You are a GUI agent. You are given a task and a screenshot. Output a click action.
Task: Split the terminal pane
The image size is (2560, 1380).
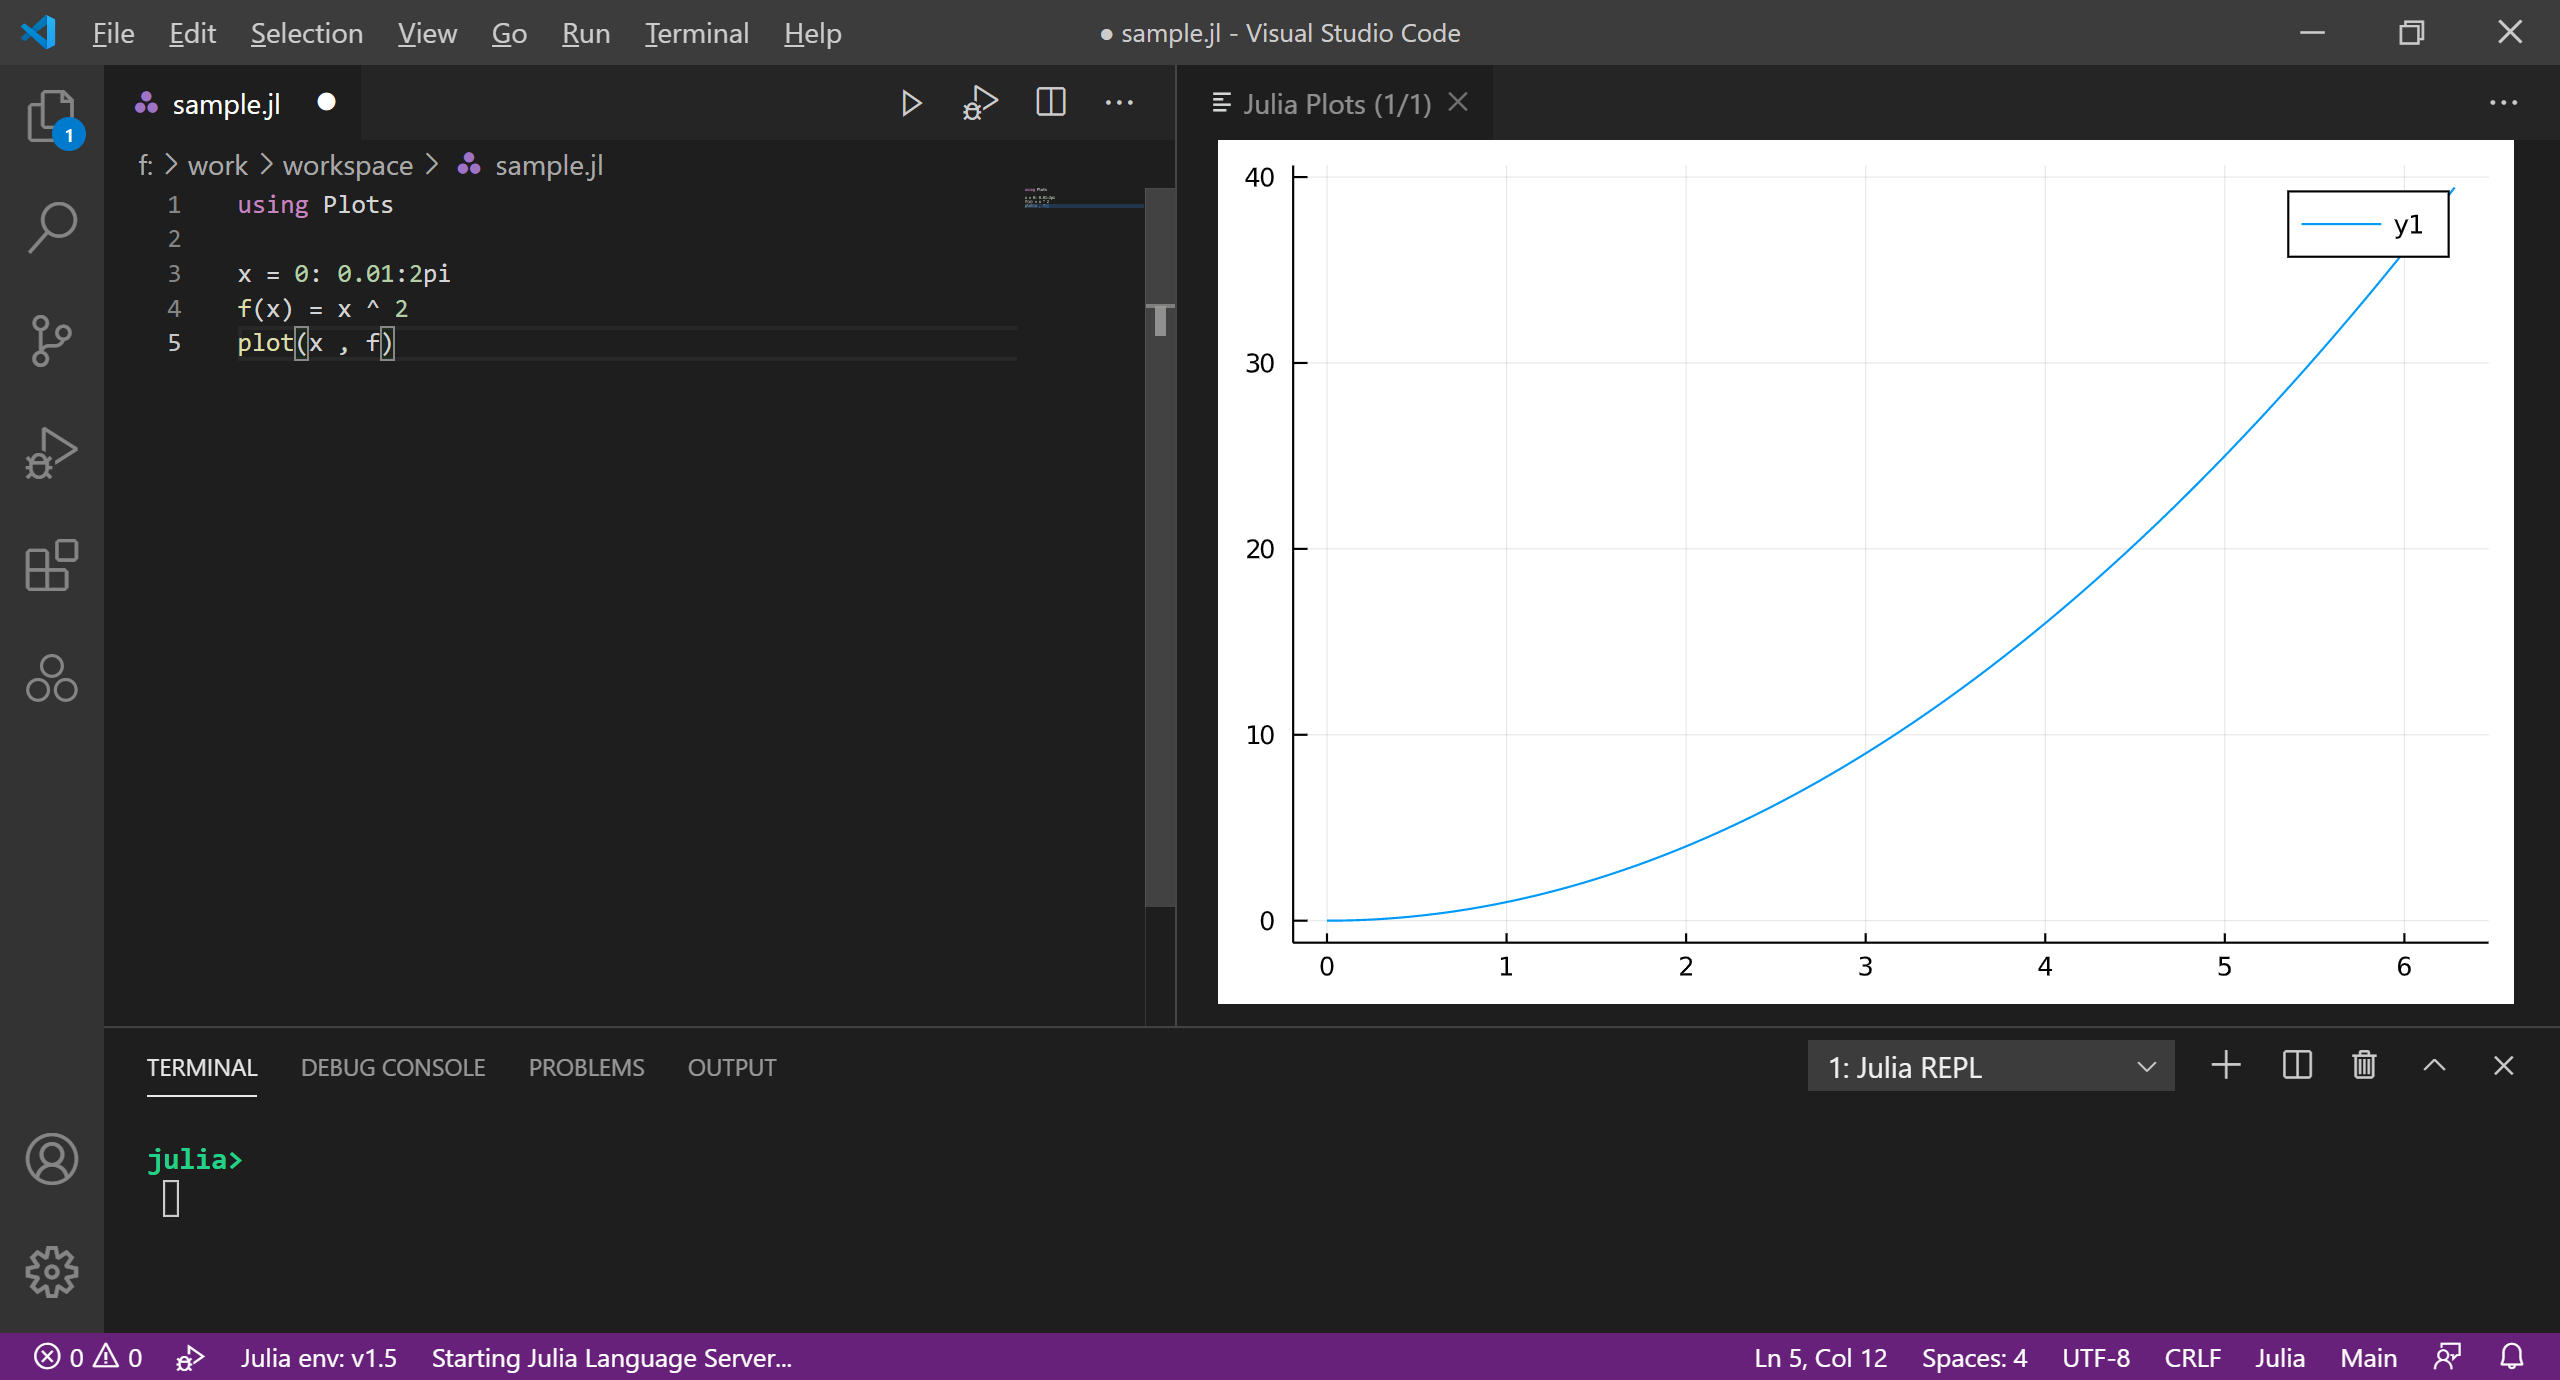tap(2297, 1066)
